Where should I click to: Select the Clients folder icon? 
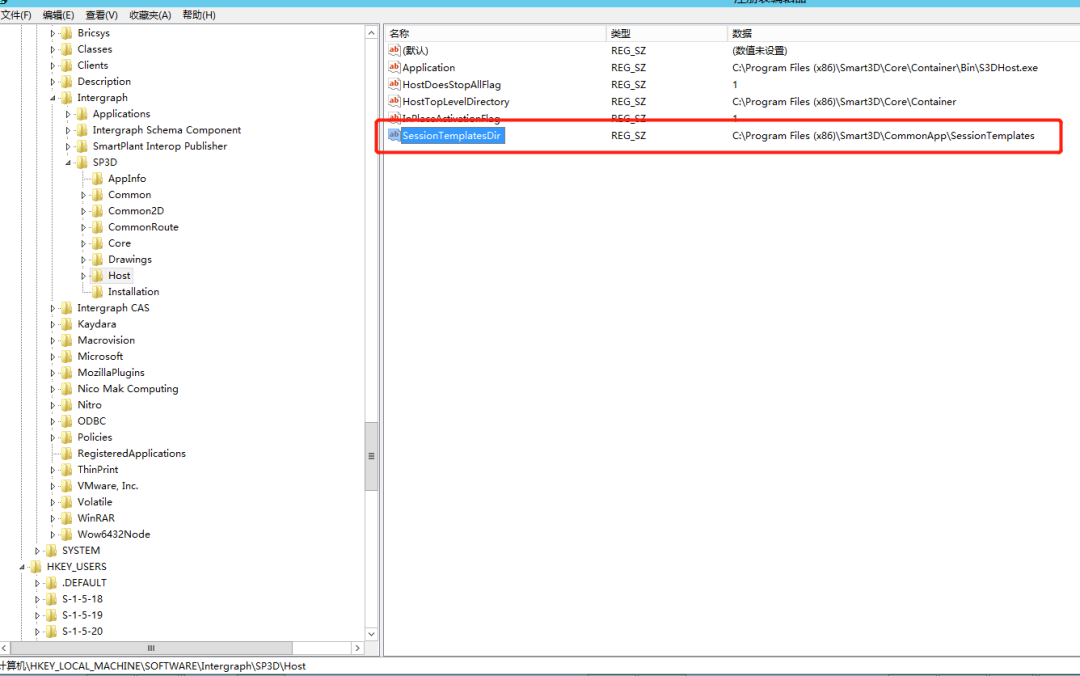coord(66,65)
